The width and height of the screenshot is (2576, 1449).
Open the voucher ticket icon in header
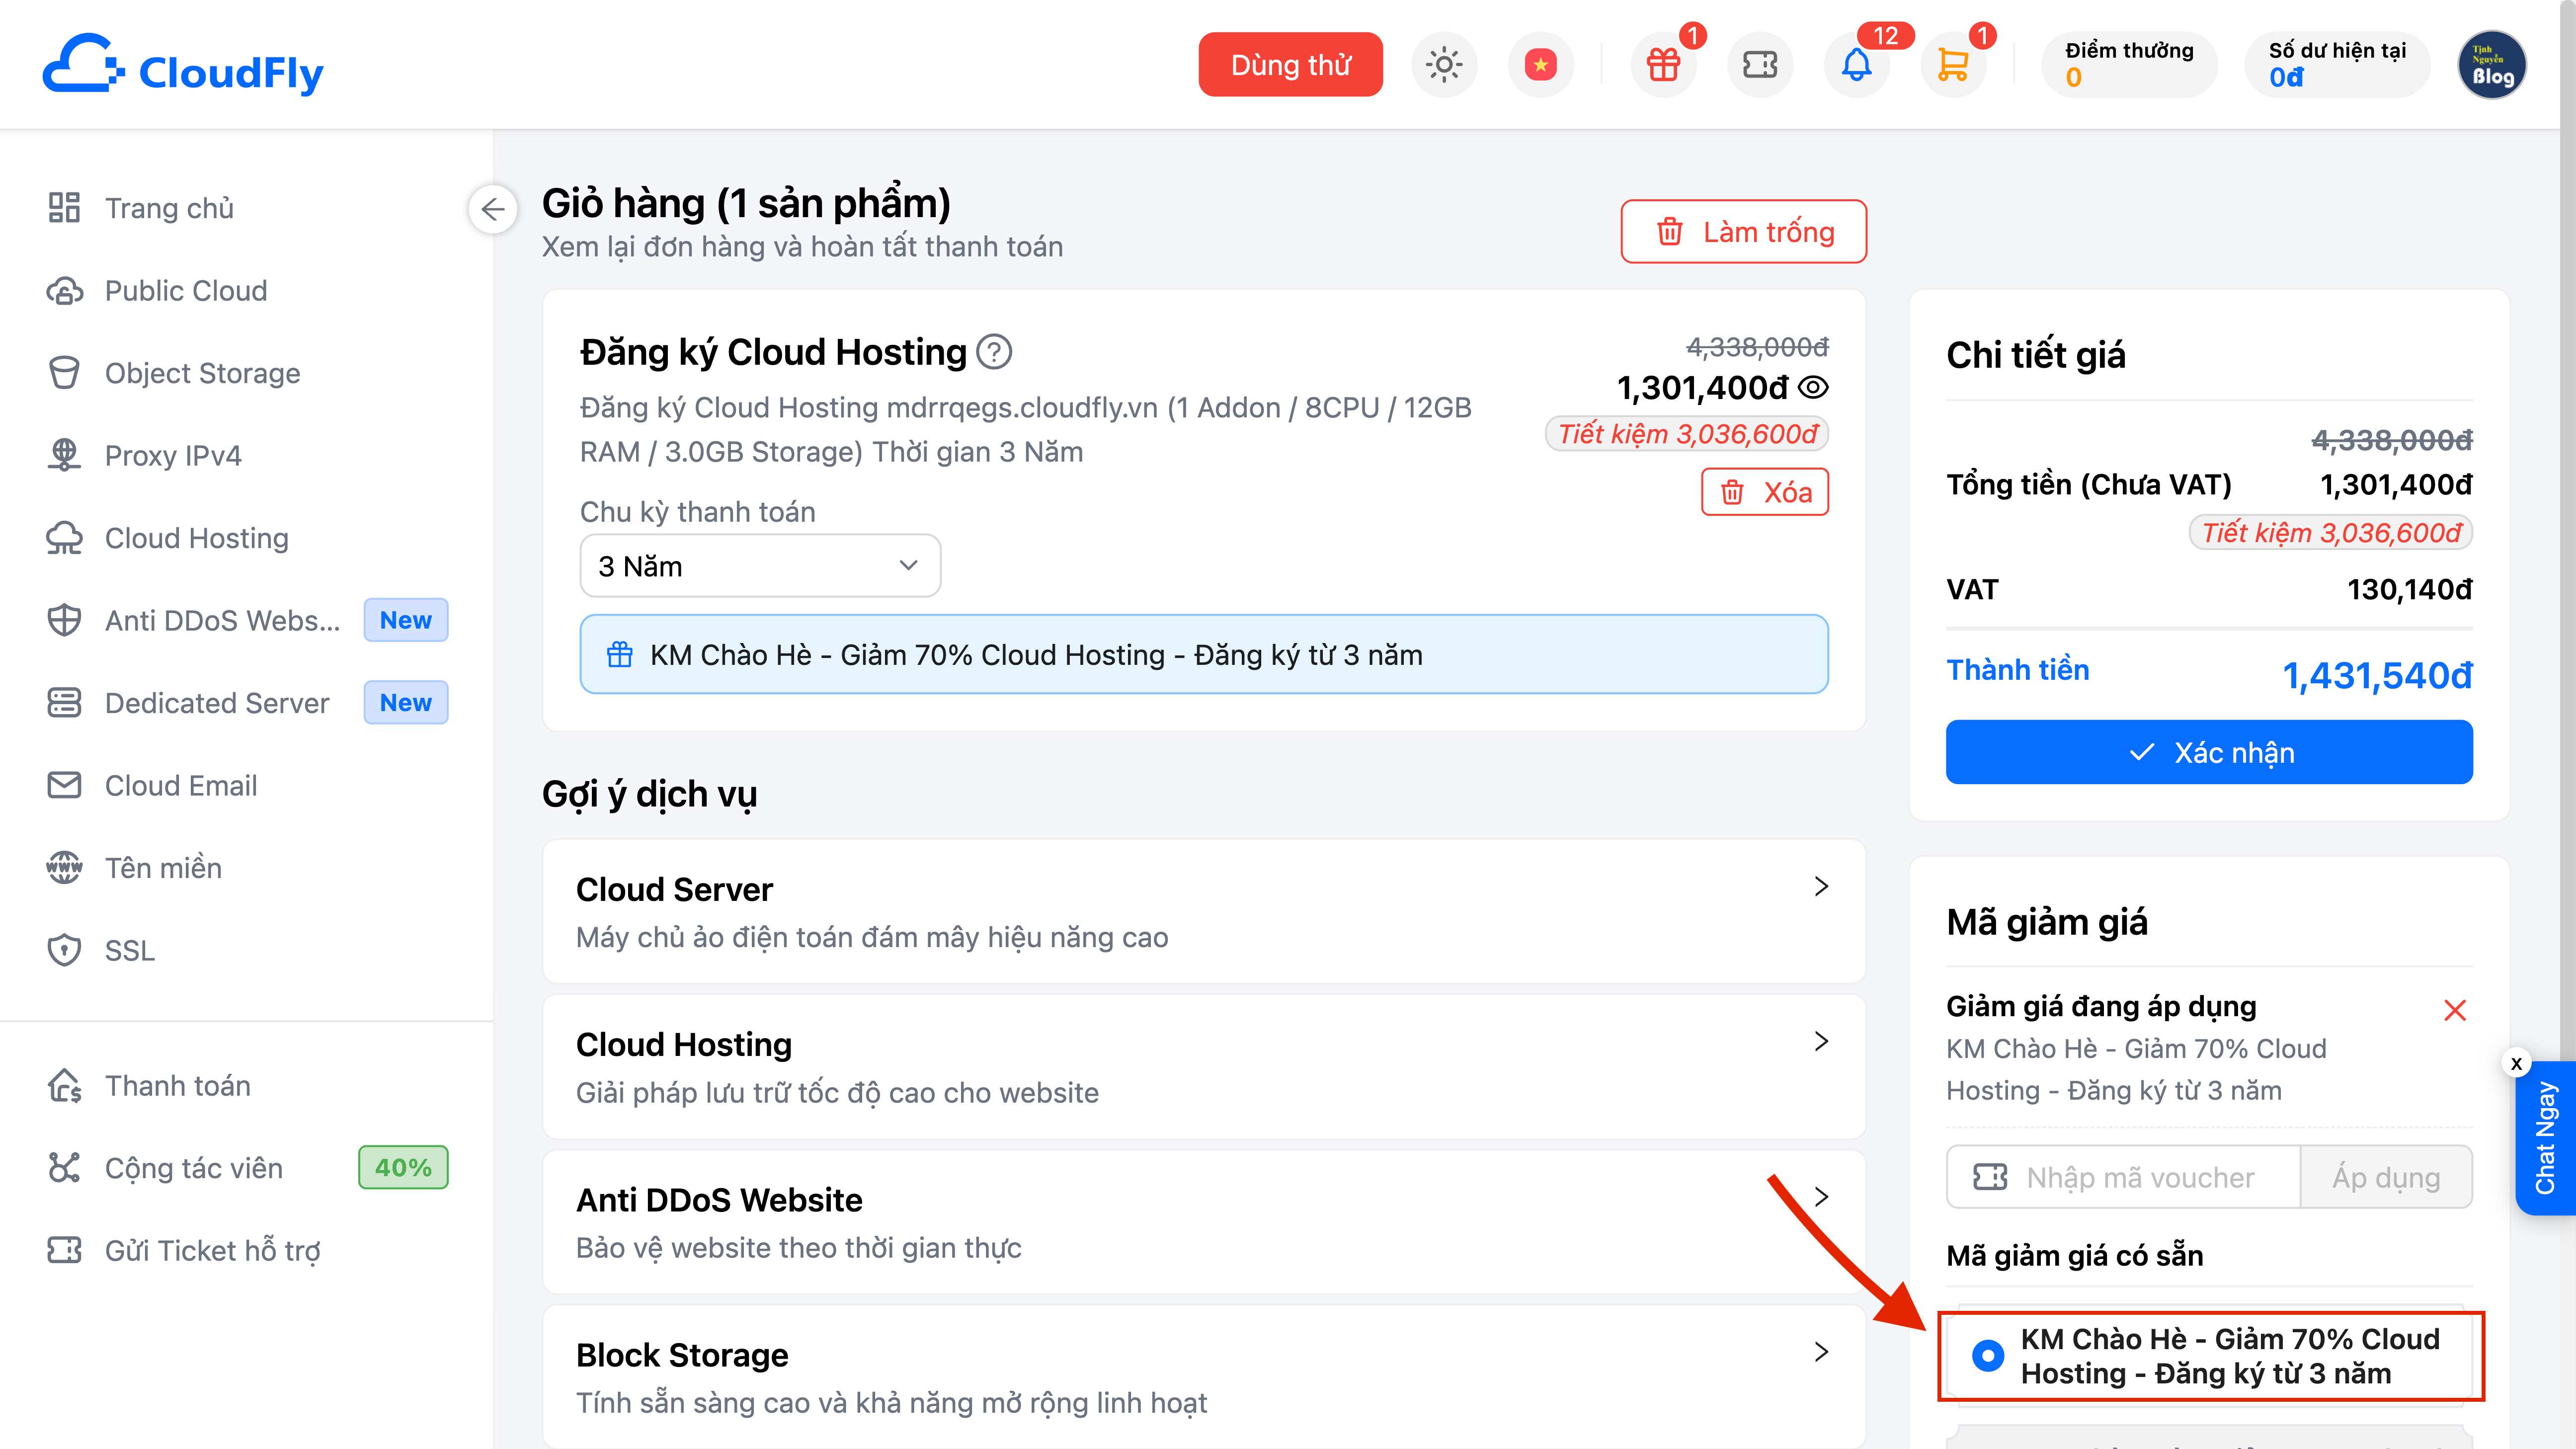(1760, 65)
